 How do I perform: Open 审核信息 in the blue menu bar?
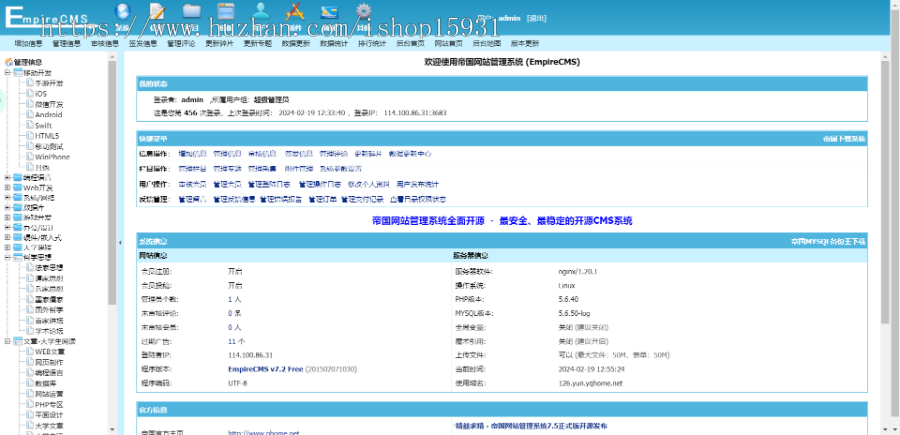click(x=104, y=43)
